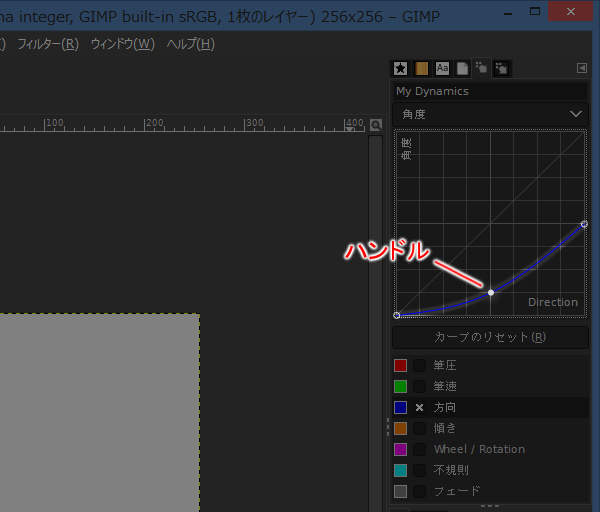The width and height of the screenshot is (600, 512).
Task: Click the zoom icon at ruler corner
Action: [376, 125]
